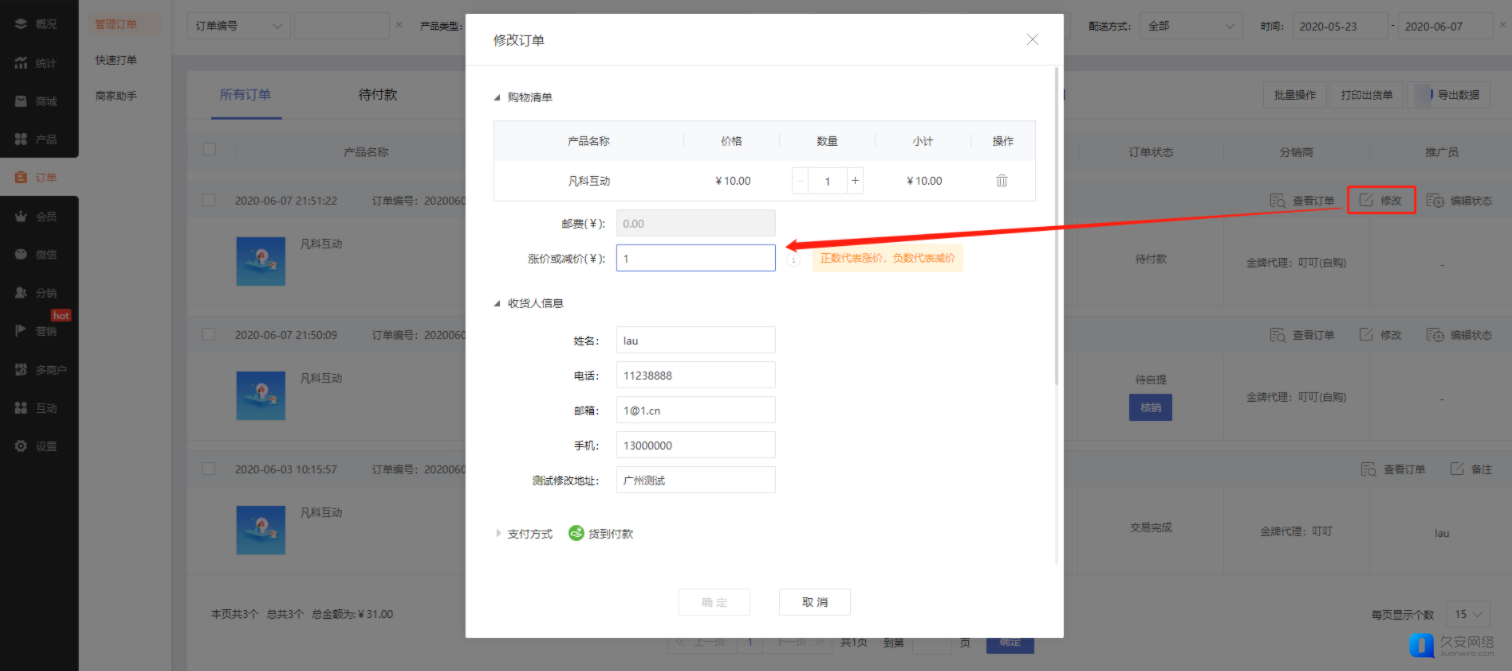Switch to the 待付款 tab
Image resolution: width=1512 pixels, height=671 pixels.
[x=377, y=95]
